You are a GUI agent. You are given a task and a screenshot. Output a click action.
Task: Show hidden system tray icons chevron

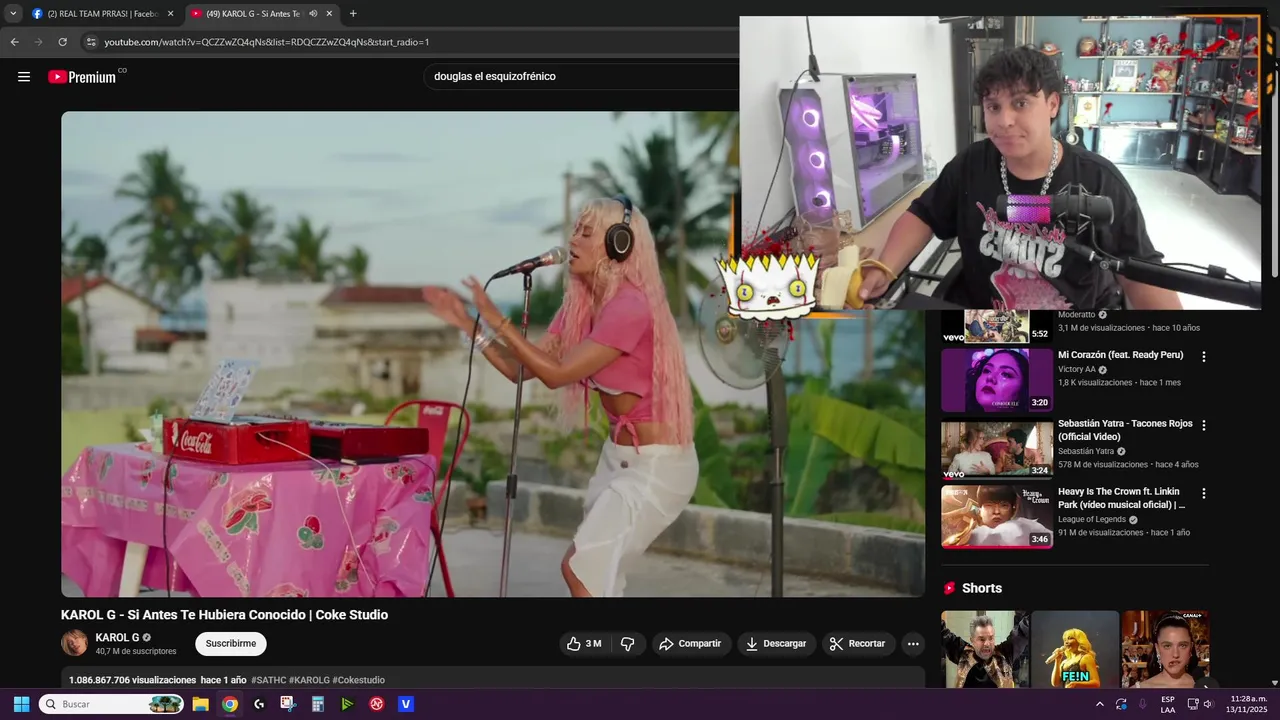(1100, 704)
